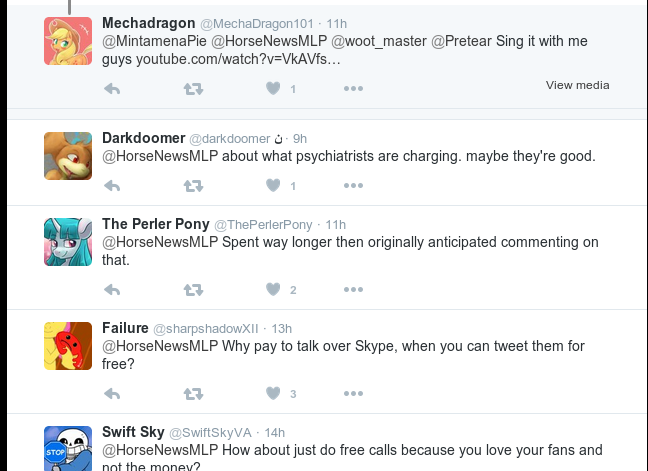
Task: Reply to Darkdoomer's tweet
Action: [x=112, y=186]
